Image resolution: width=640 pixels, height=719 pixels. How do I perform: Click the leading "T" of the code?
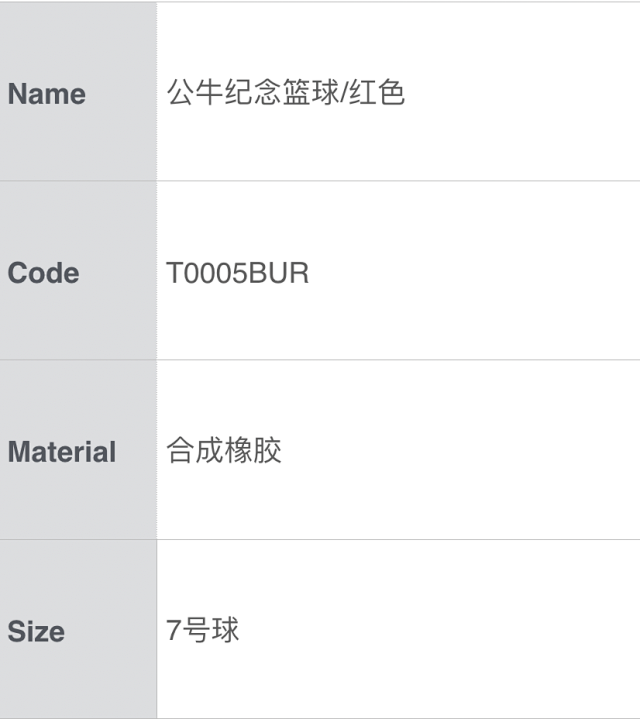175,273
